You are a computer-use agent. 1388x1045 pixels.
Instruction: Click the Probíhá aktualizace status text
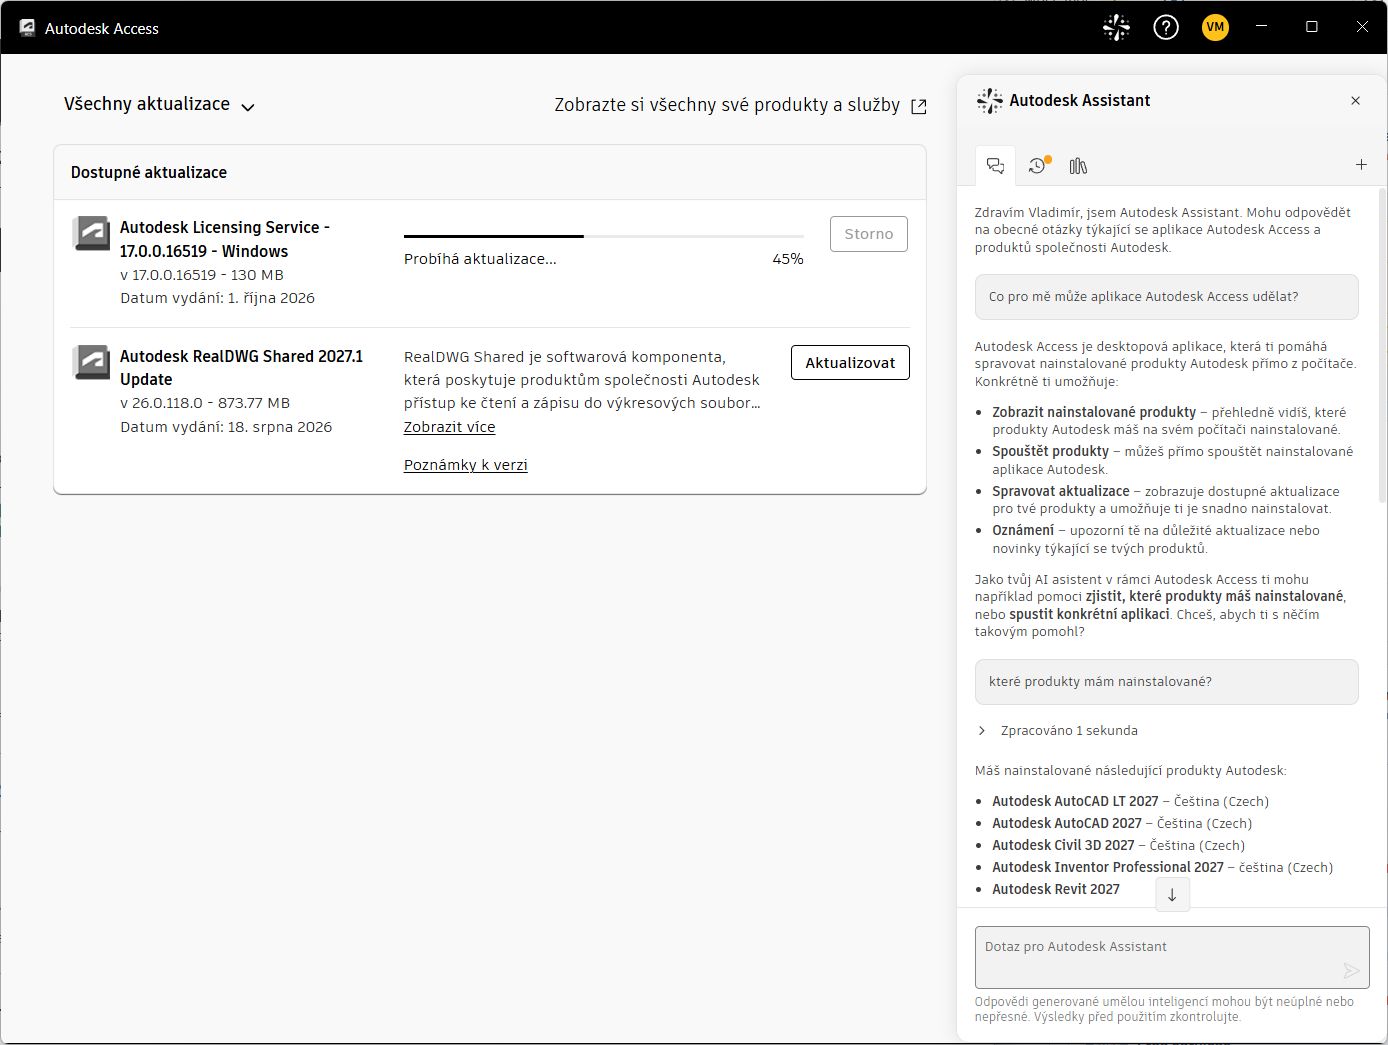coord(480,259)
